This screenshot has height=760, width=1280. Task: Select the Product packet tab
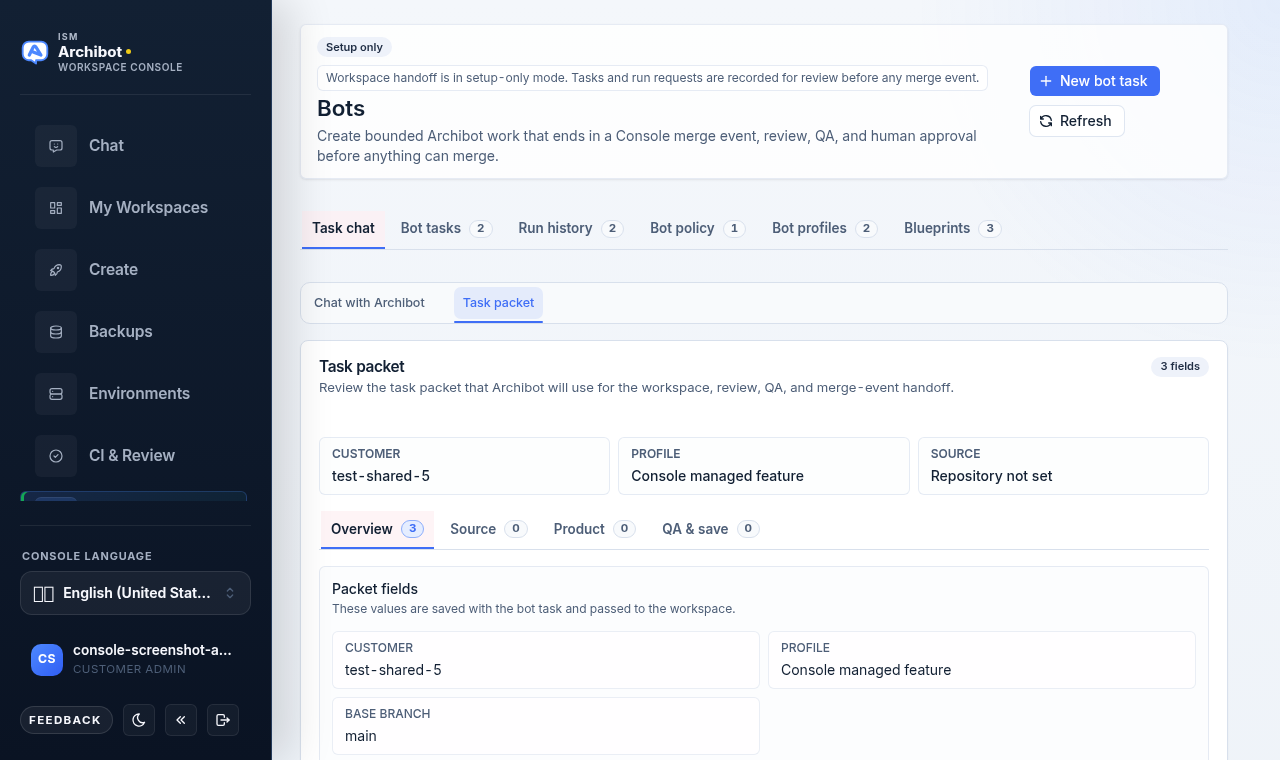[594, 529]
